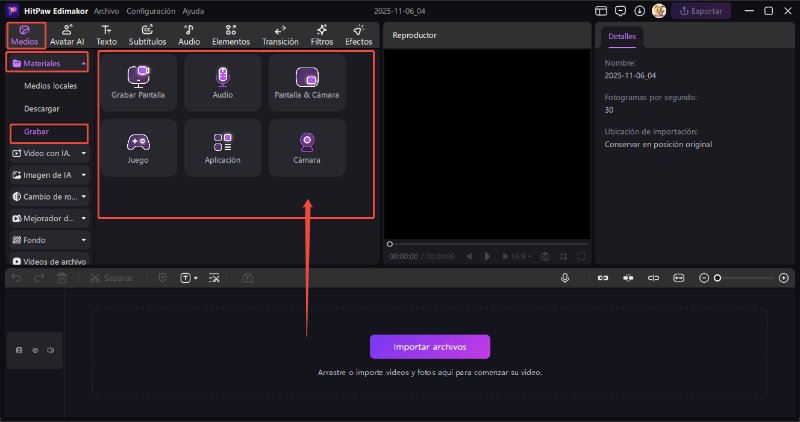Toggle the track lock icon
This screenshot has height=422, width=800.
pos(20,350)
